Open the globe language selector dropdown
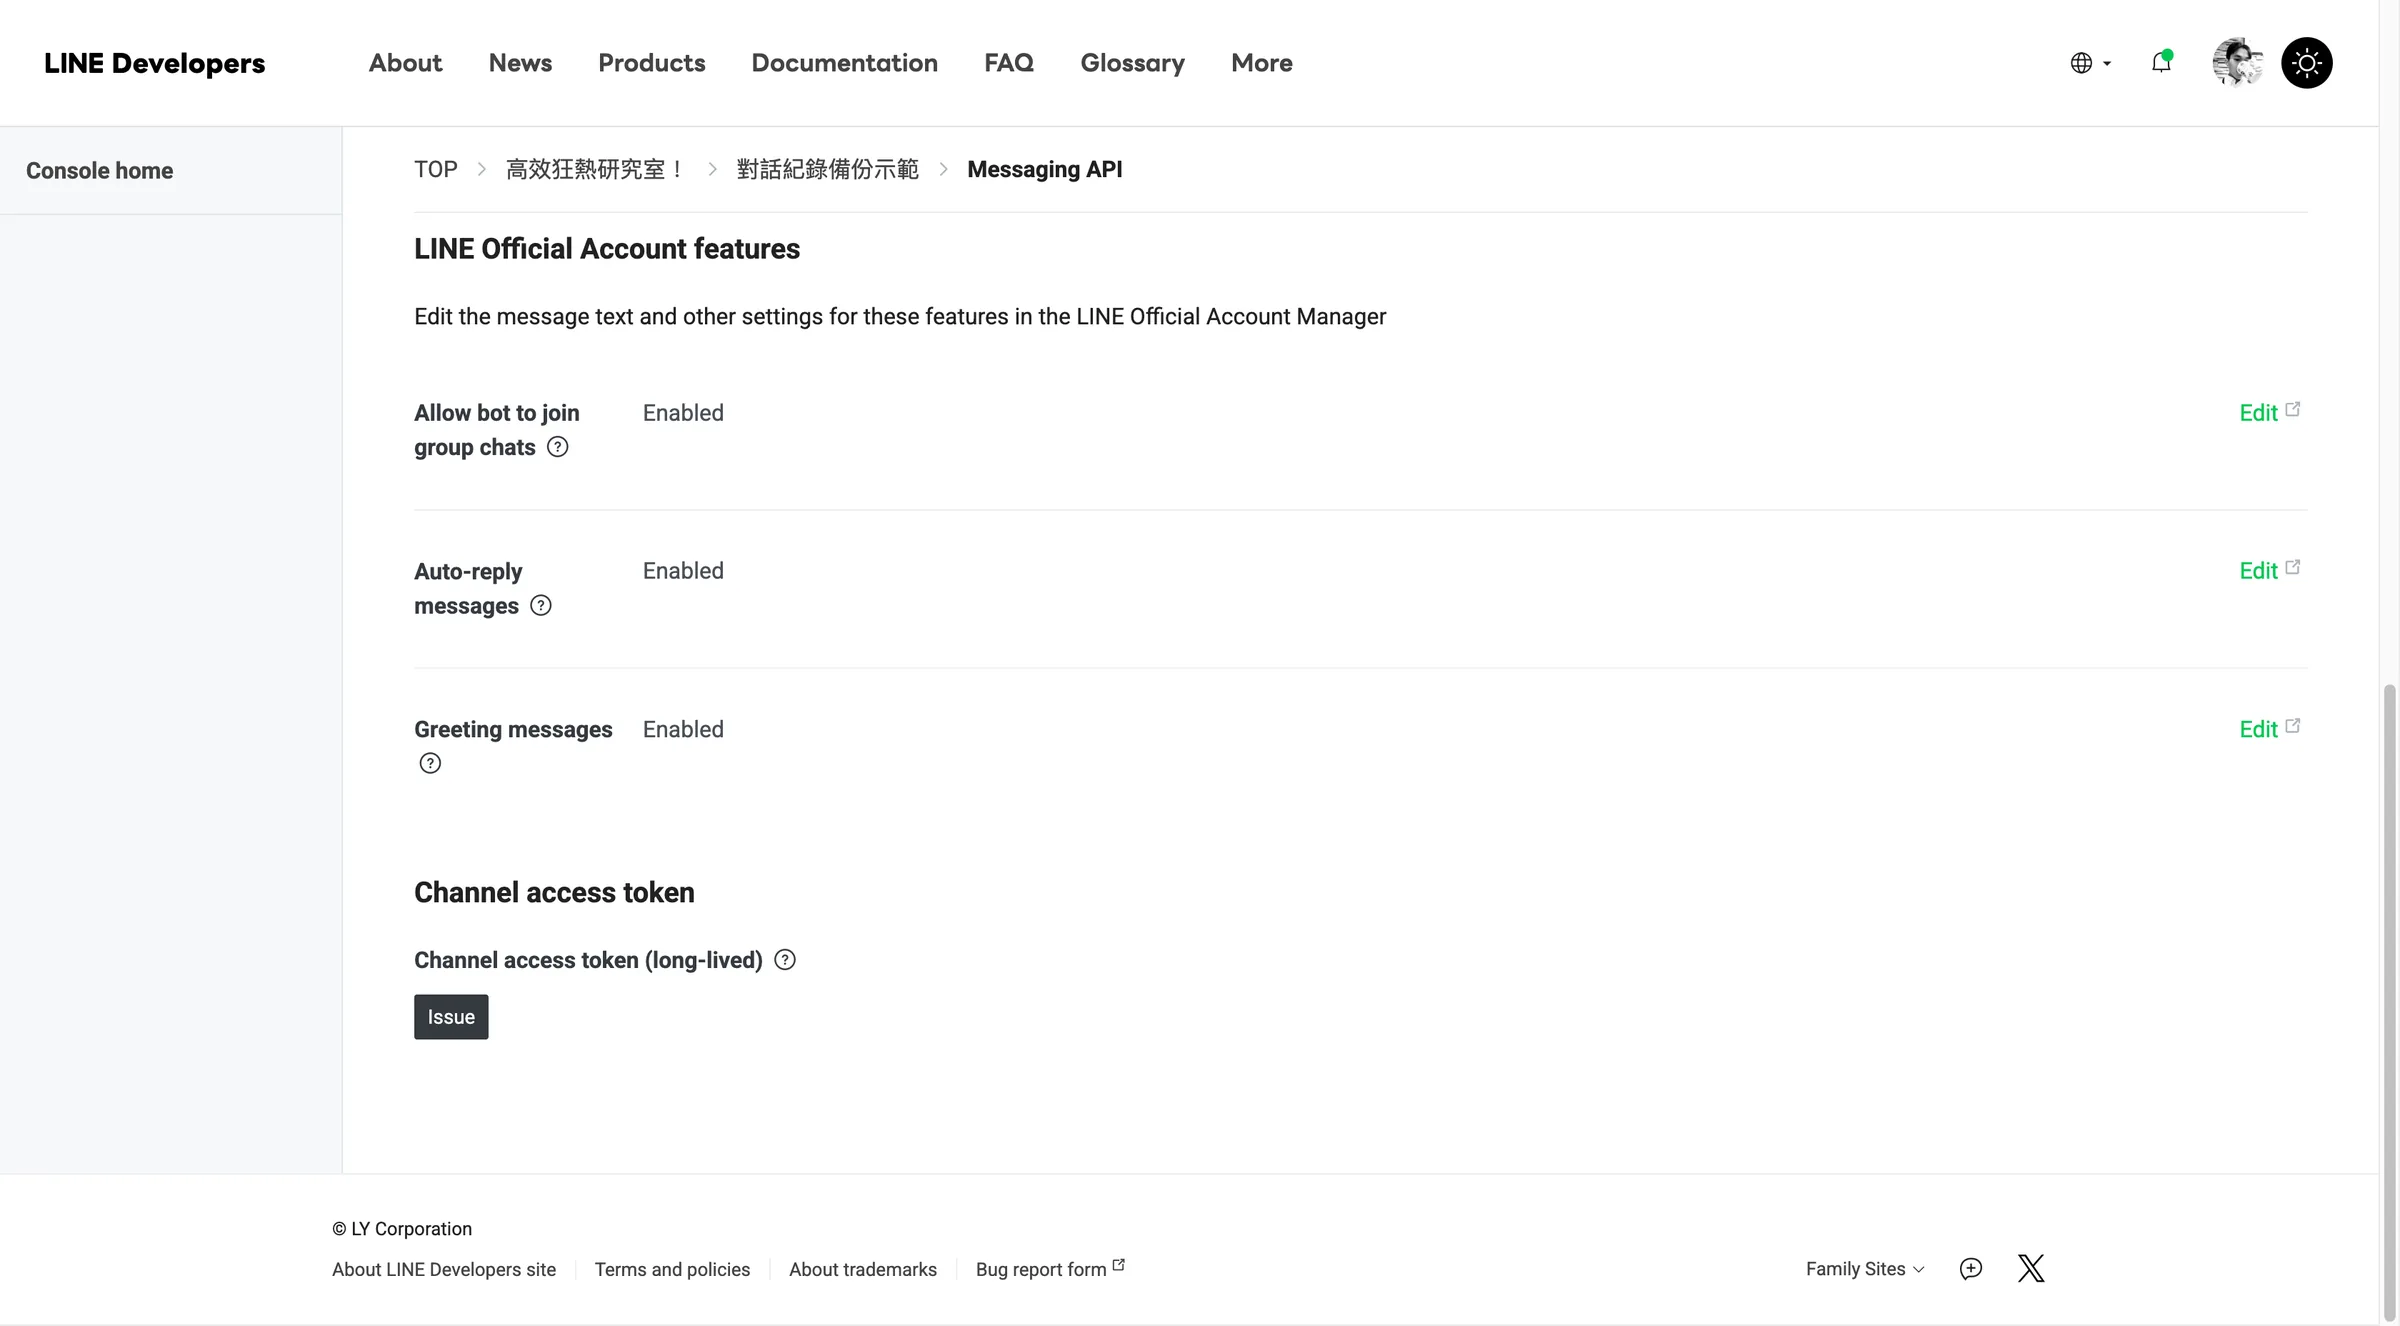Screen dimensions: 2400x1326 pyautogui.click(x=2090, y=63)
